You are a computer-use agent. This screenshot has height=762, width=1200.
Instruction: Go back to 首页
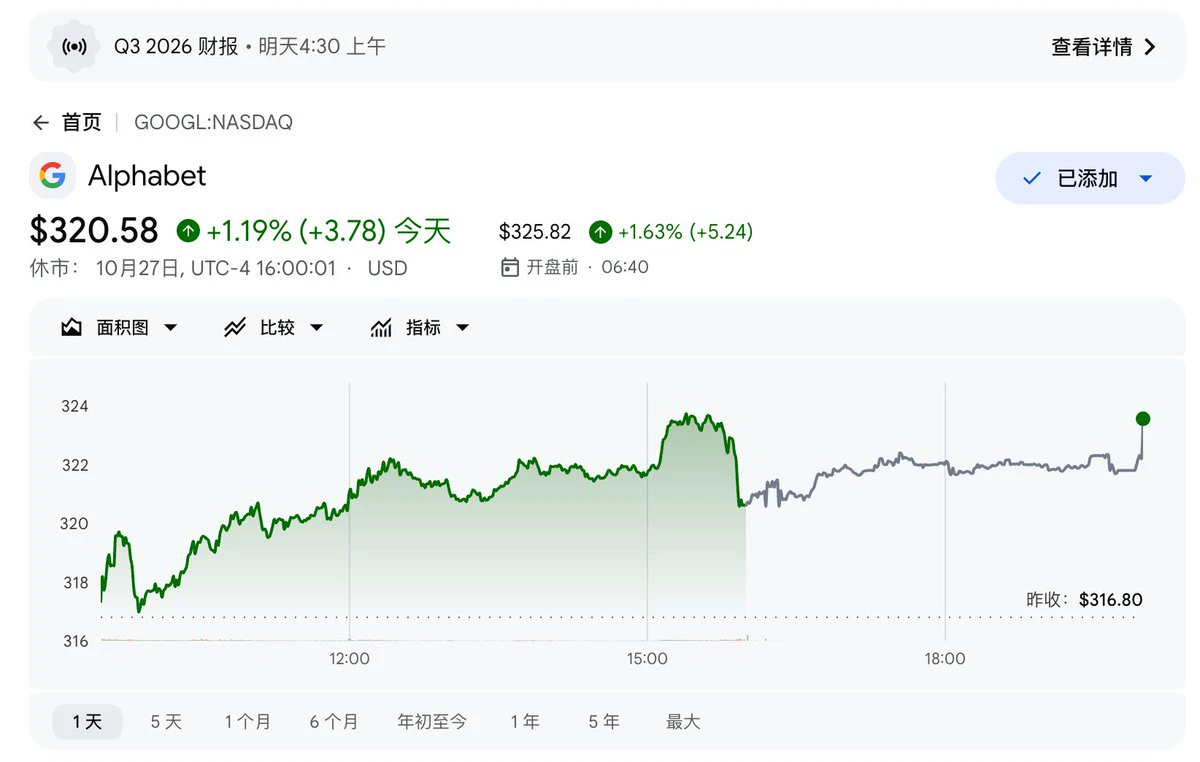(x=82, y=123)
